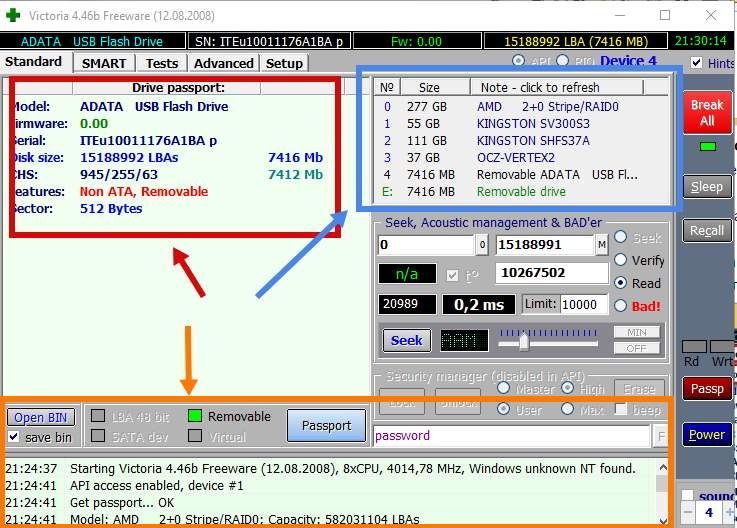737x528 pixels.
Task: Click the Passport button
Action: click(x=326, y=425)
